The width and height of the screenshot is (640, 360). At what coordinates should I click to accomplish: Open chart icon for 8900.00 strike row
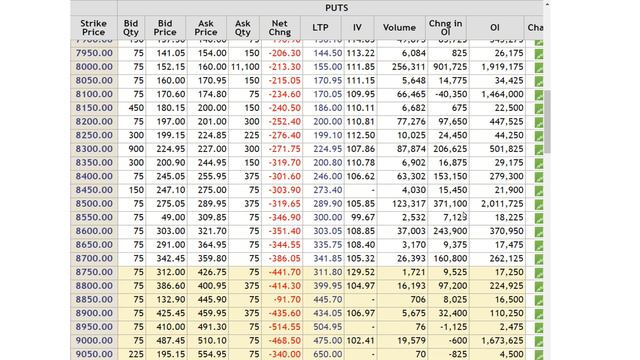[539, 314]
